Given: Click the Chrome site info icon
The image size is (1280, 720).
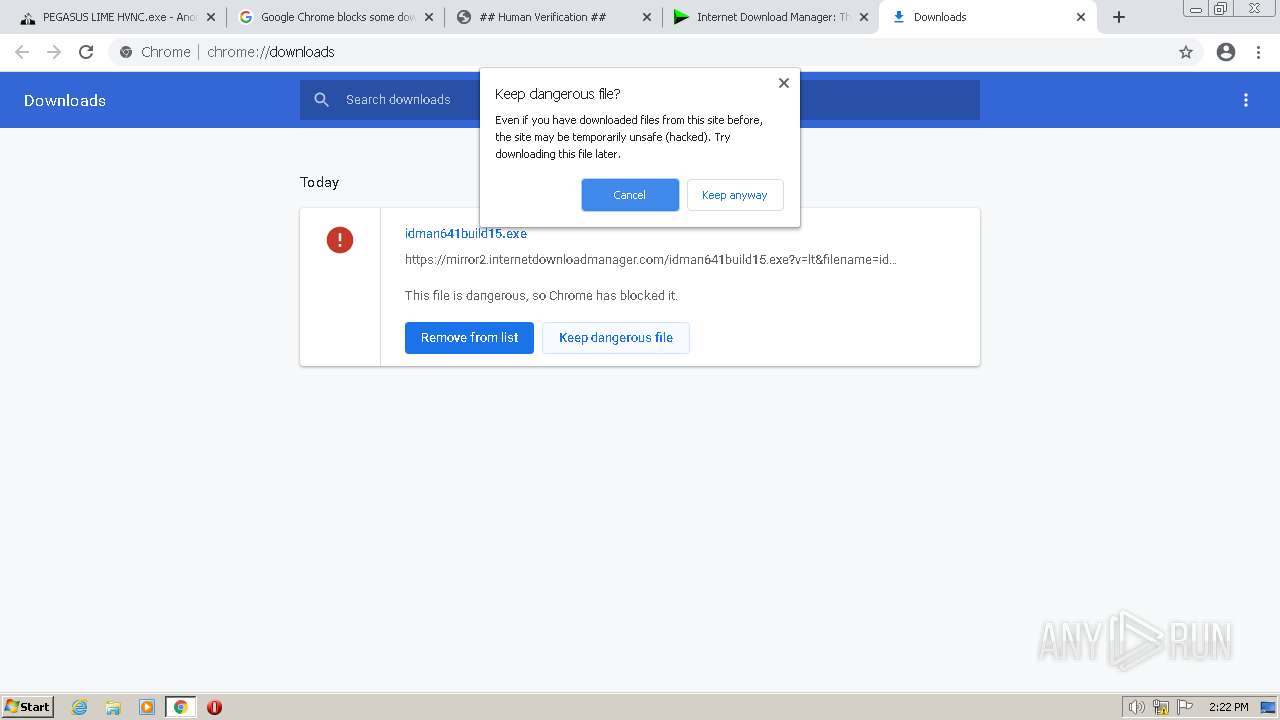Looking at the screenshot, I should tap(126, 52).
